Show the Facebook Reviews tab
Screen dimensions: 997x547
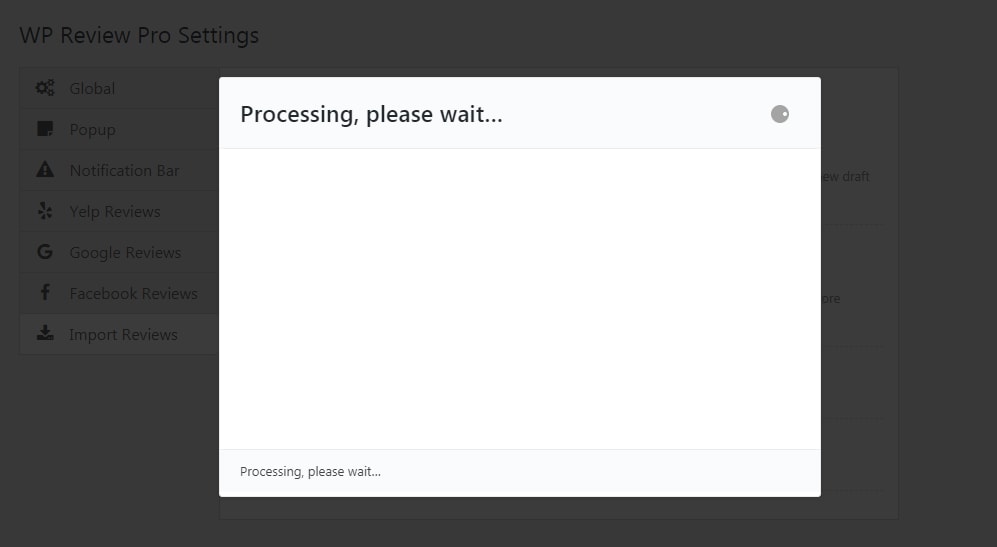click(133, 293)
